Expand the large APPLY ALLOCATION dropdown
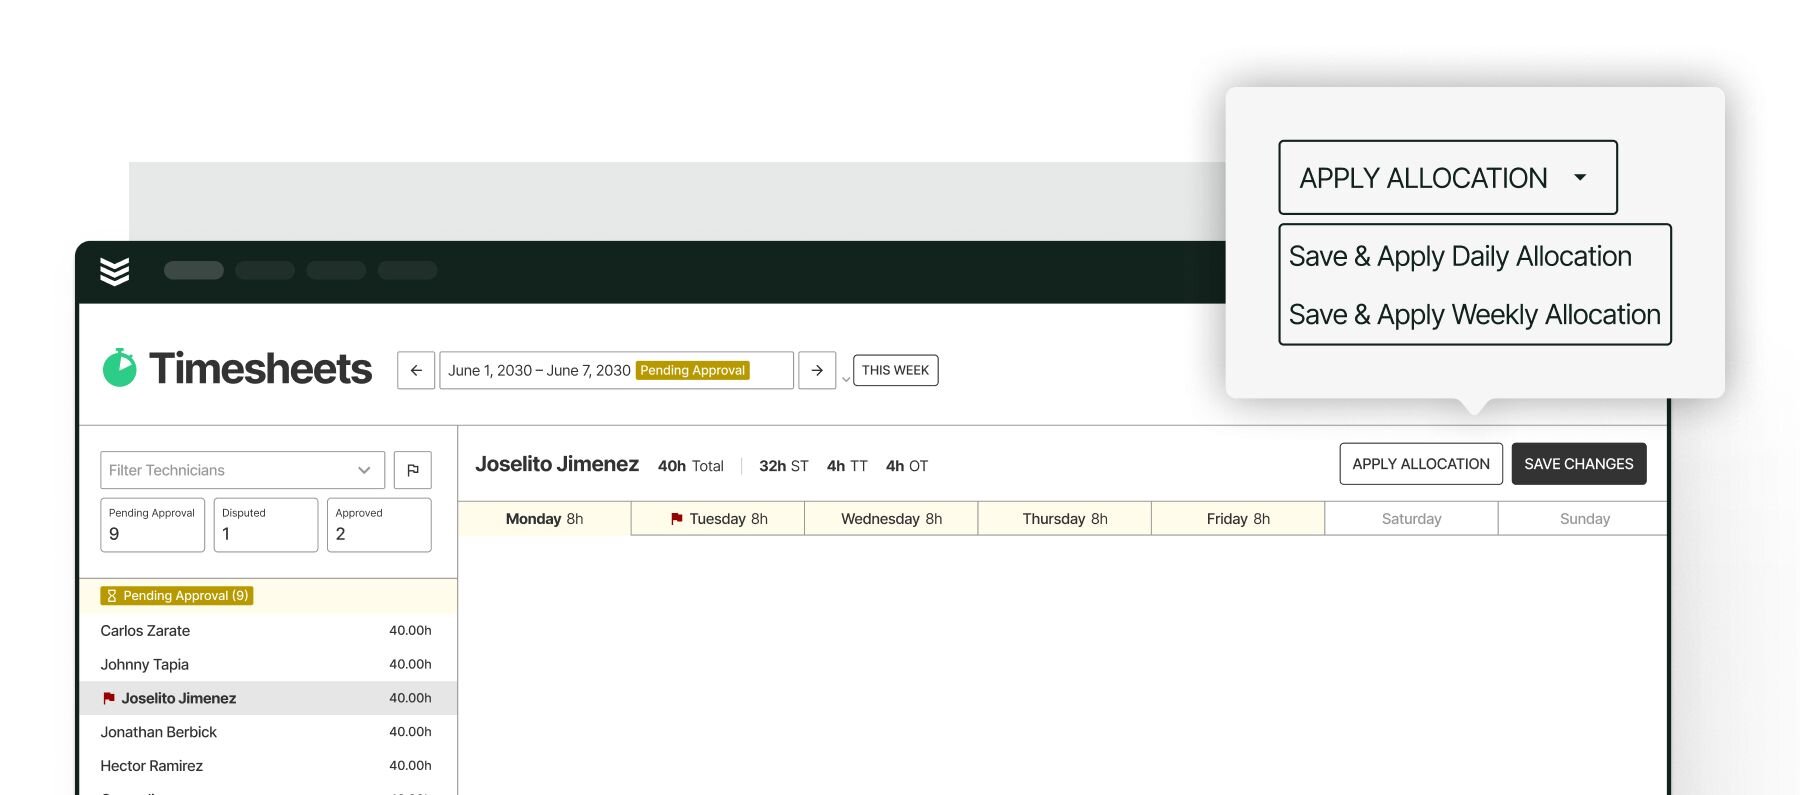This screenshot has width=1800, height=795. [1448, 177]
